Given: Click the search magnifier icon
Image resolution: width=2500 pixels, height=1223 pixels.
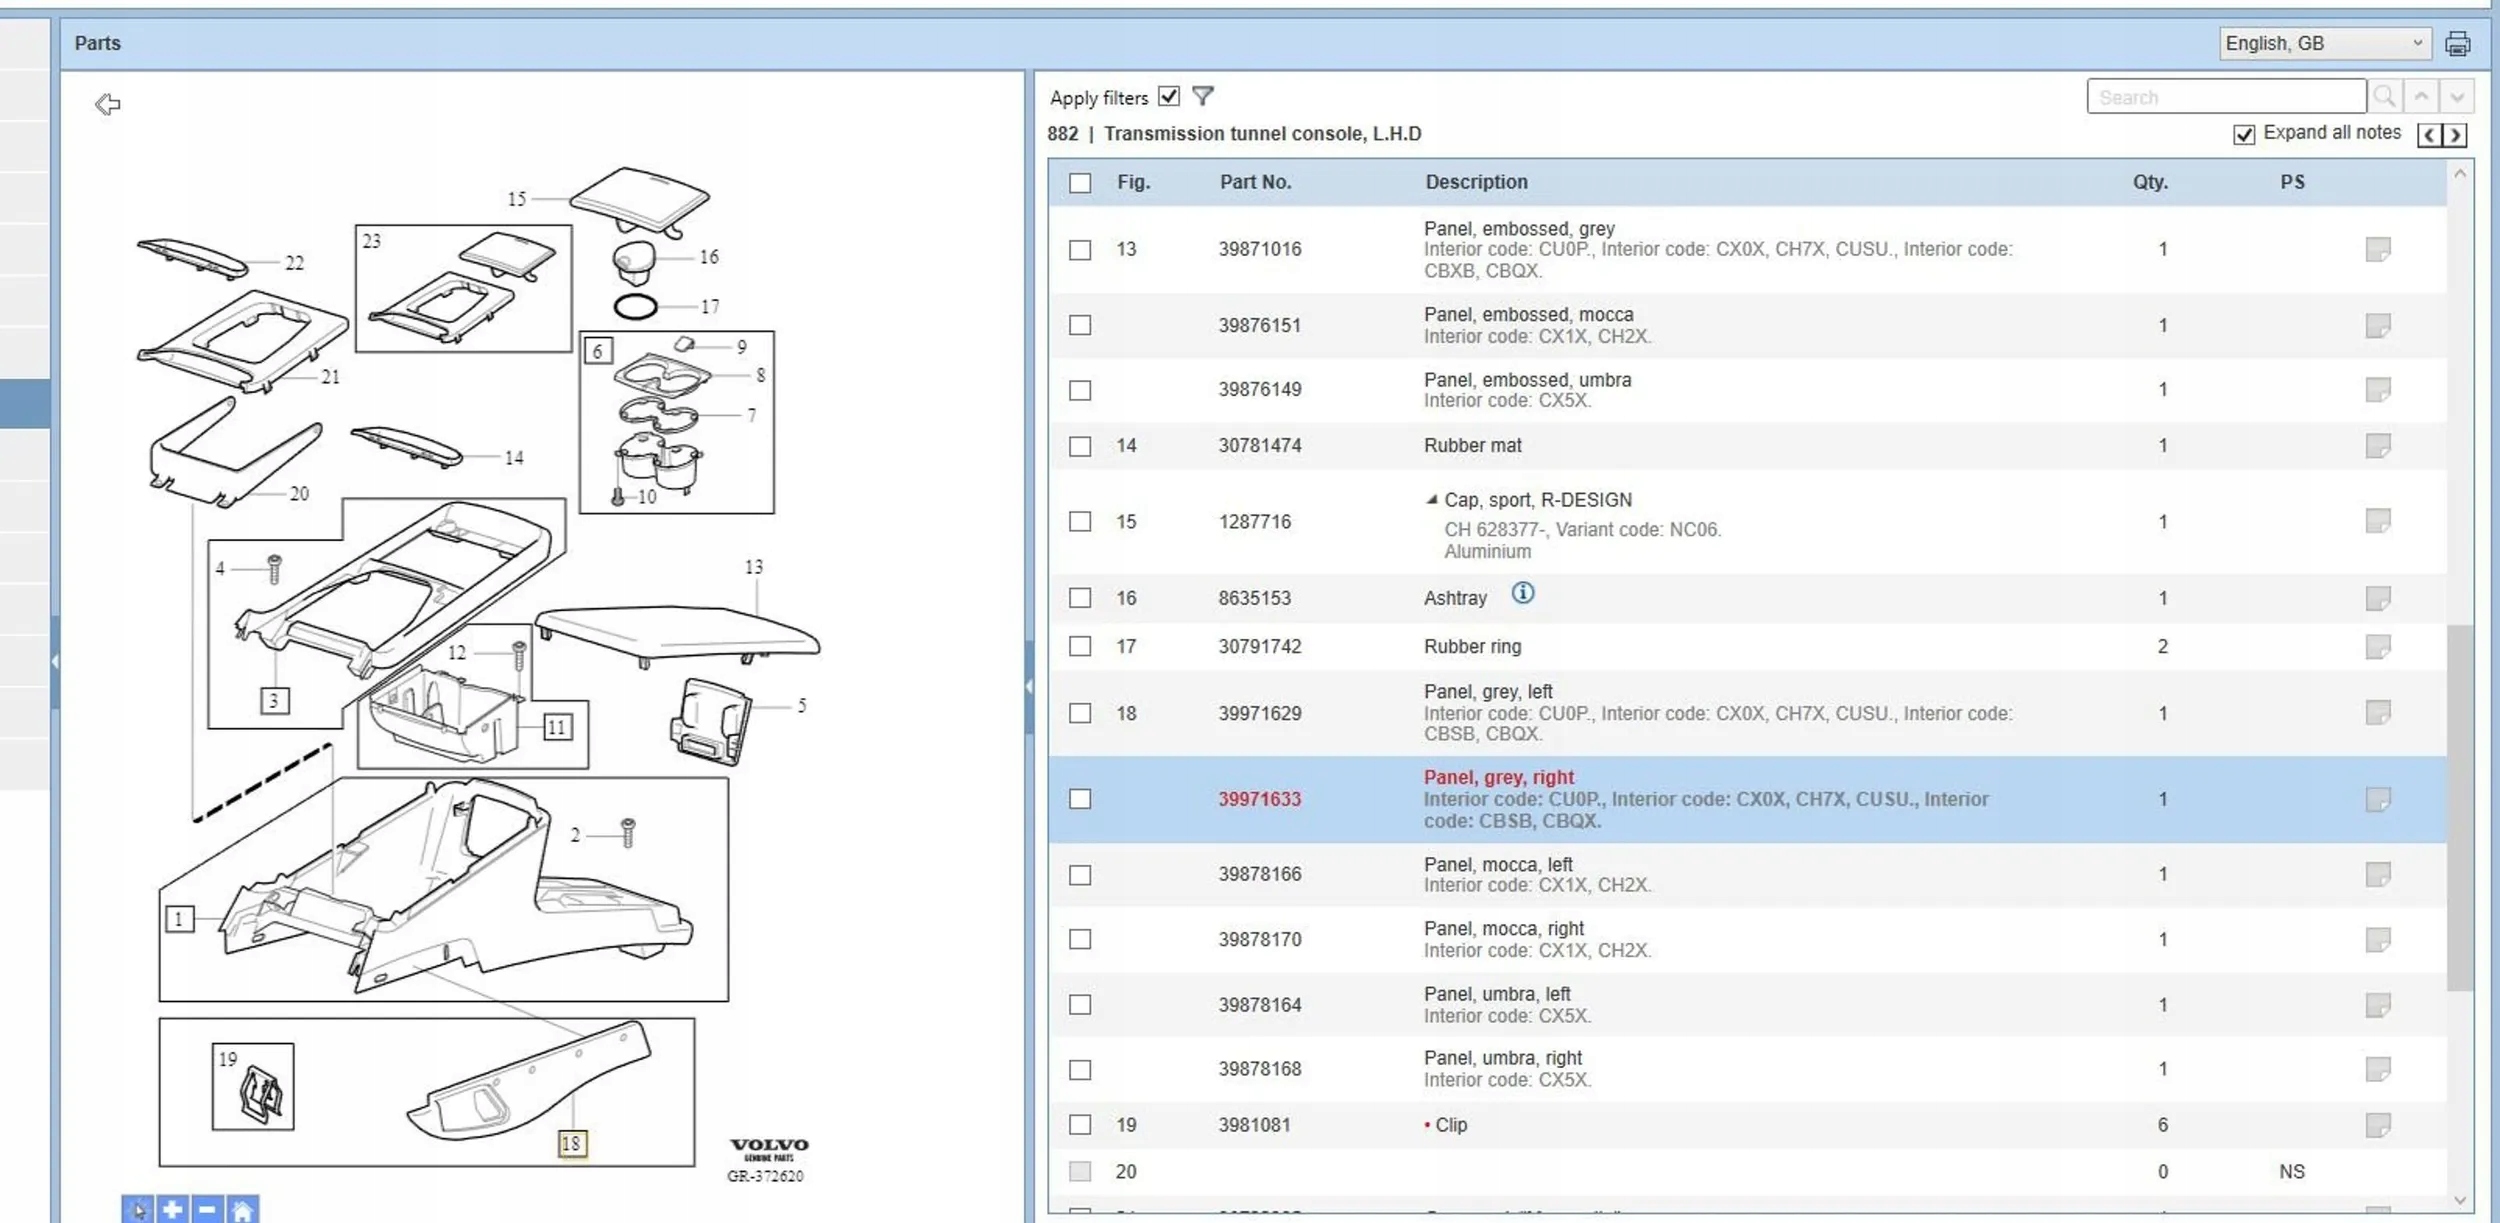Looking at the screenshot, I should (2384, 96).
